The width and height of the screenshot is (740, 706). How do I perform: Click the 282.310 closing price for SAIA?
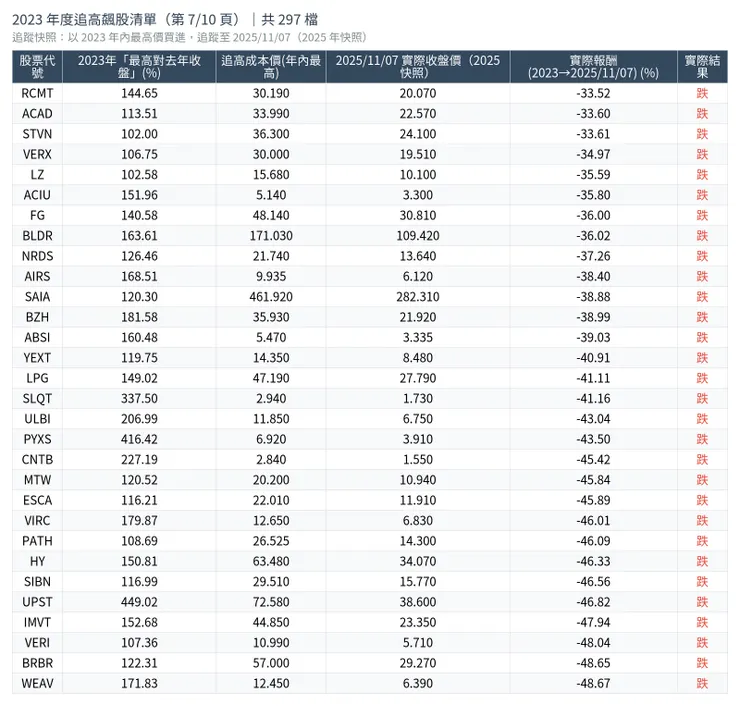[x=418, y=297]
